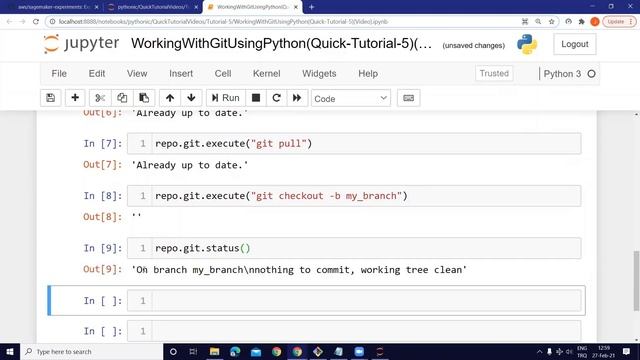
Task: Open Microsoft Edge from the taskbar
Action: click(x=235, y=351)
